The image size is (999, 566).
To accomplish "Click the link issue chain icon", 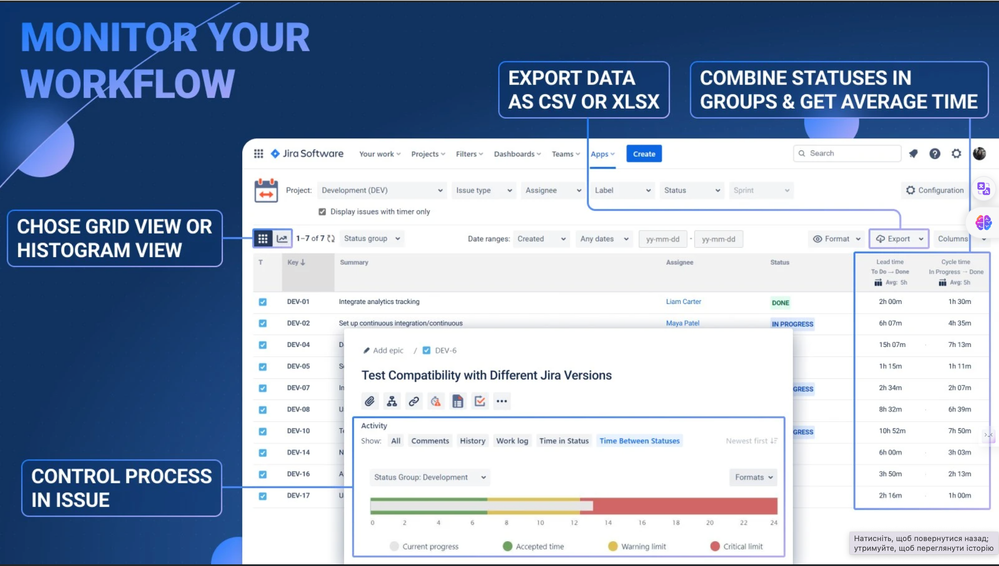I will click(413, 401).
